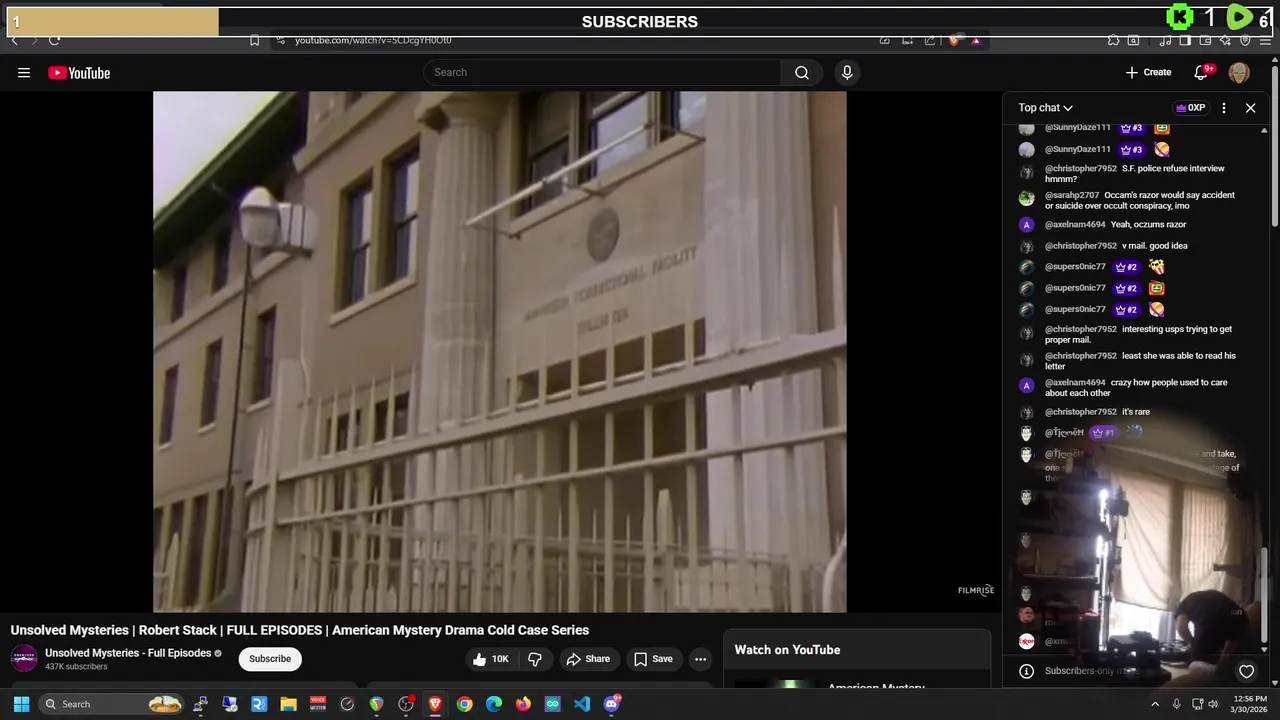Click the browser back arrow
The image size is (1280, 720).
14,40
